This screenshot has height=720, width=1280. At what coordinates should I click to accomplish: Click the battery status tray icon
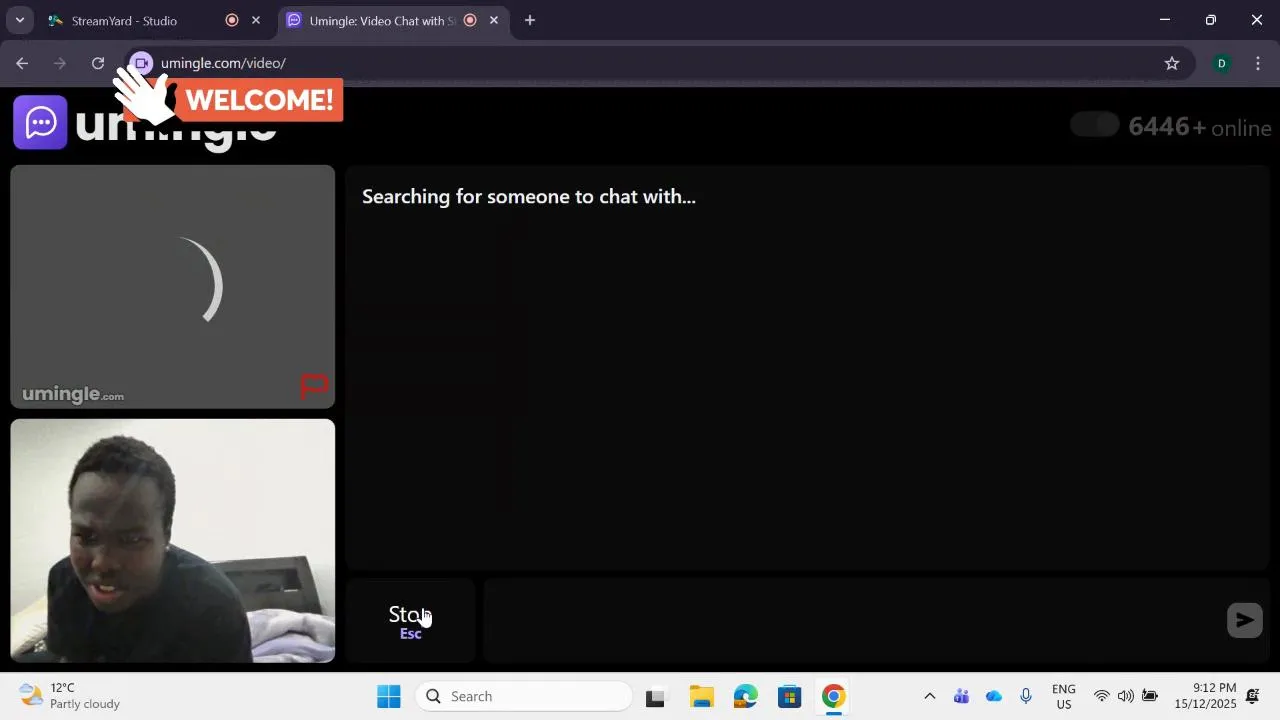1150,696
